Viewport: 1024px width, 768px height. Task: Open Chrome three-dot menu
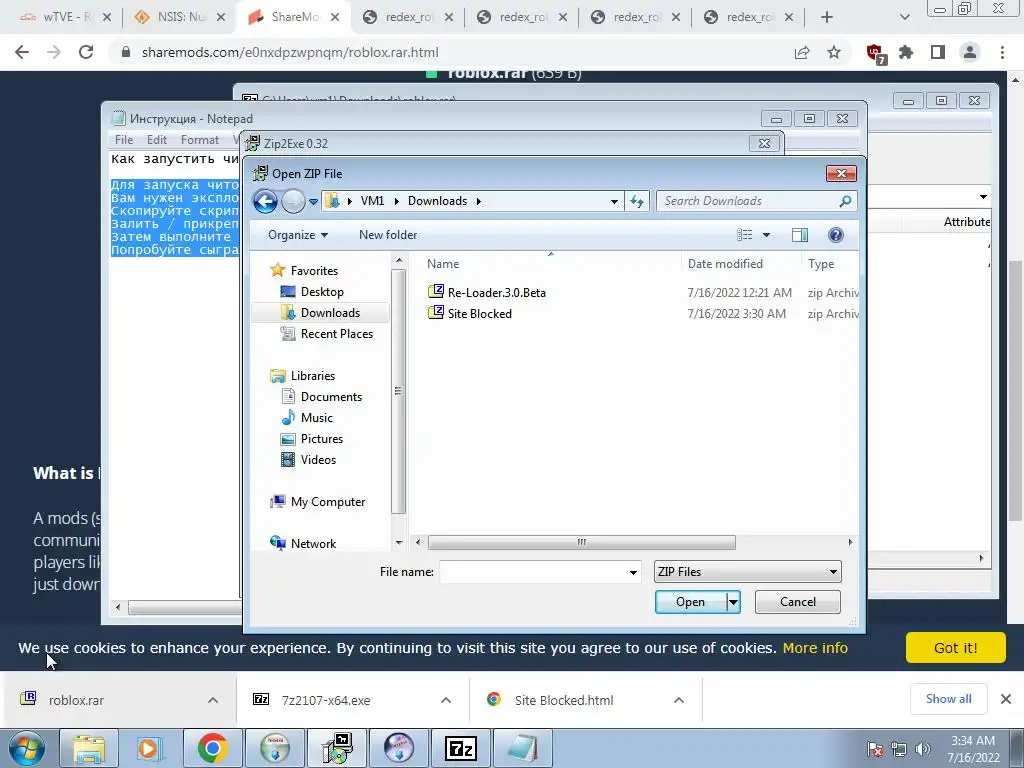click(x=1002, y=52)
